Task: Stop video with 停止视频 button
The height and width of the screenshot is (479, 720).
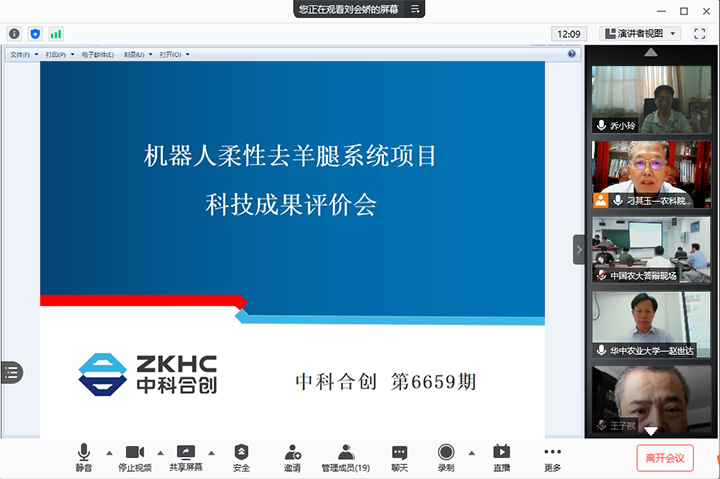Action: click(135, 457)
